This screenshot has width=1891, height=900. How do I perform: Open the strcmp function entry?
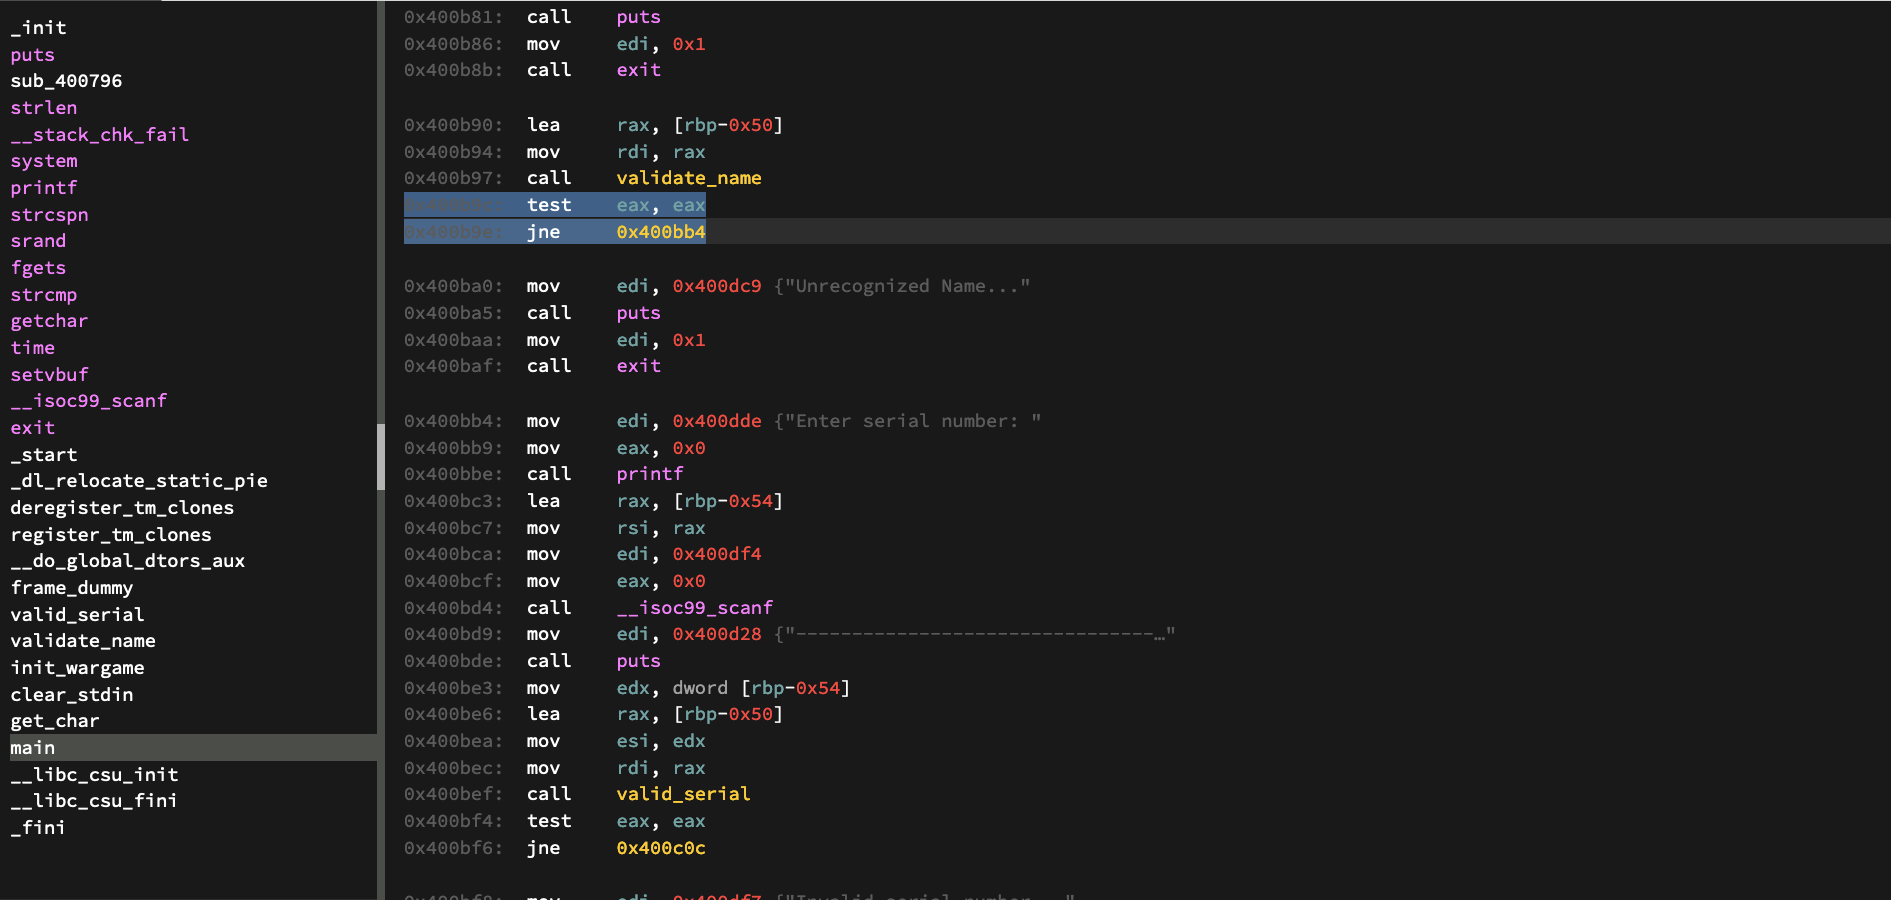coord(43,295)
